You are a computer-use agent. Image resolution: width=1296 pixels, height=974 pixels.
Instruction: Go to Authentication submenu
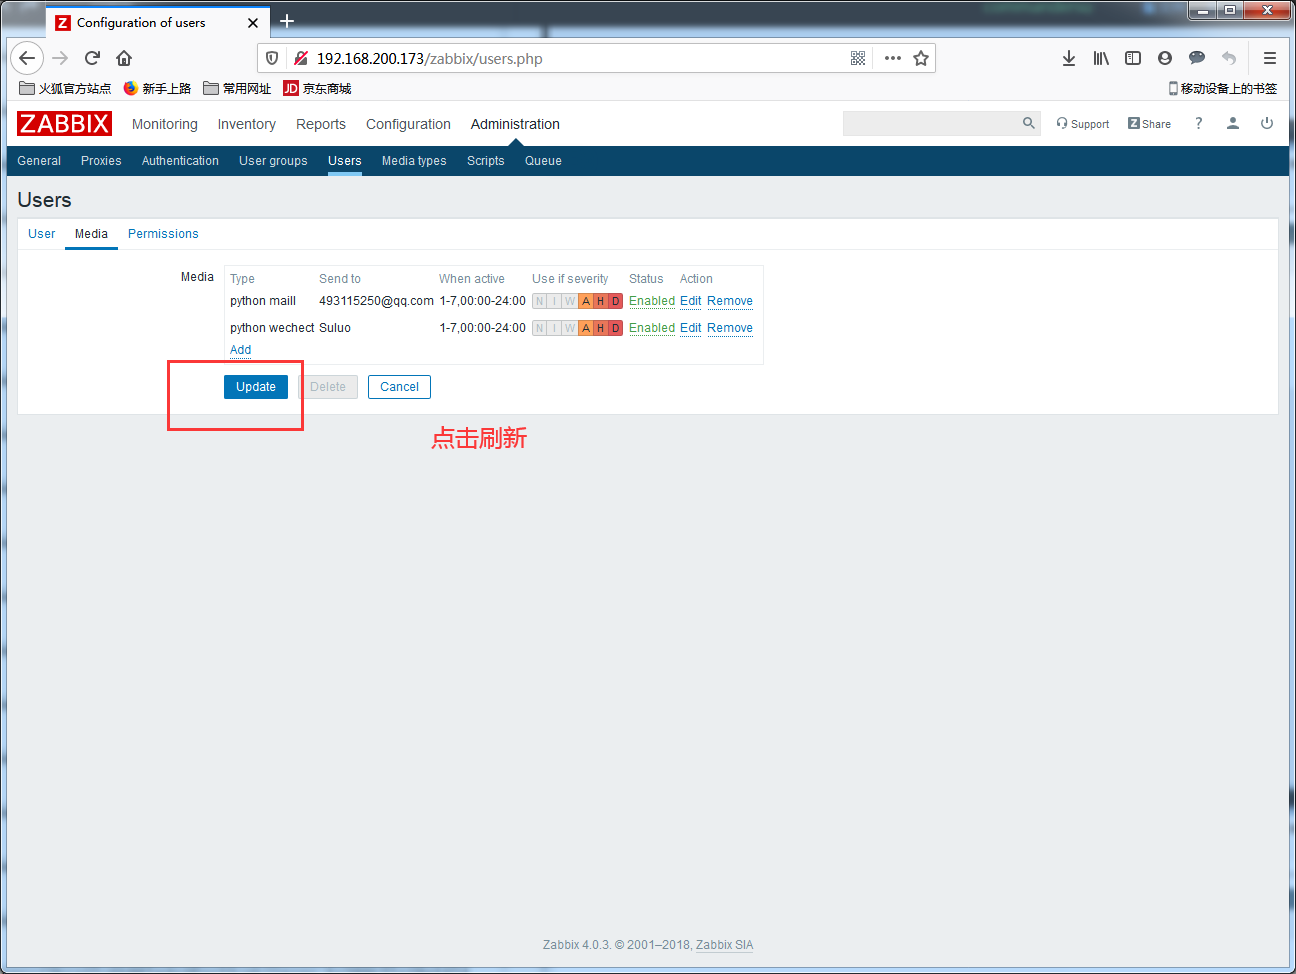point(180,161)
